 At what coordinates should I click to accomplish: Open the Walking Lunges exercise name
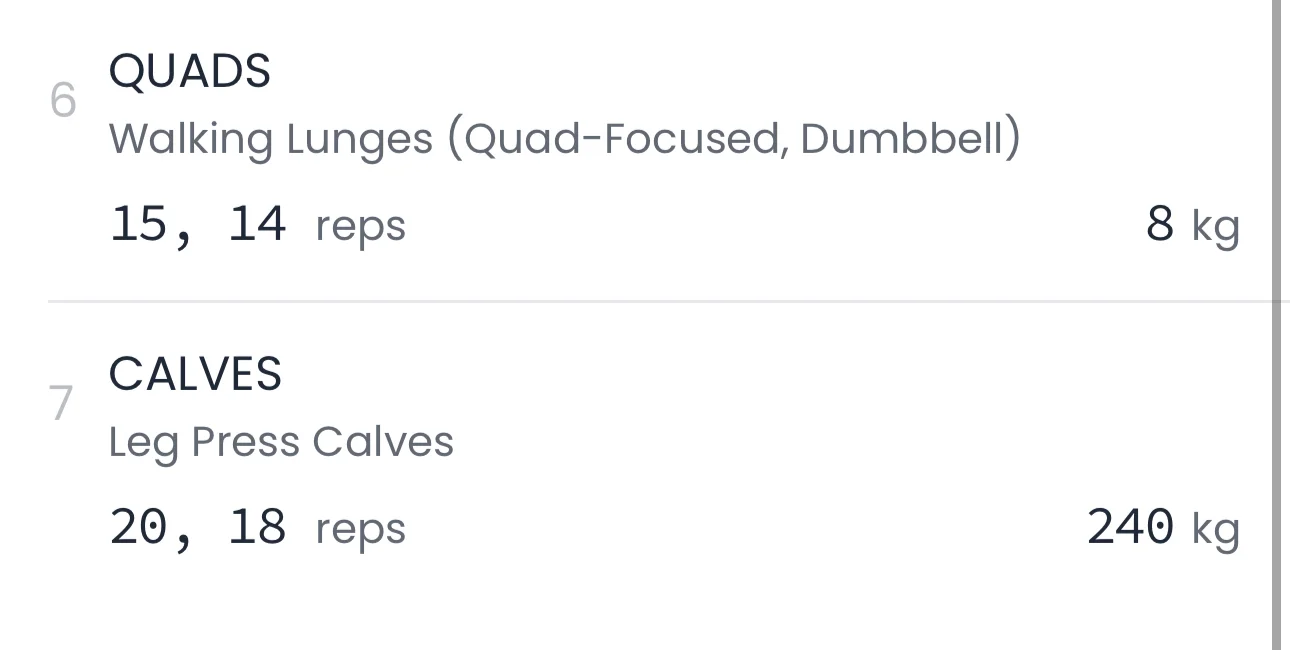[270, 139]
